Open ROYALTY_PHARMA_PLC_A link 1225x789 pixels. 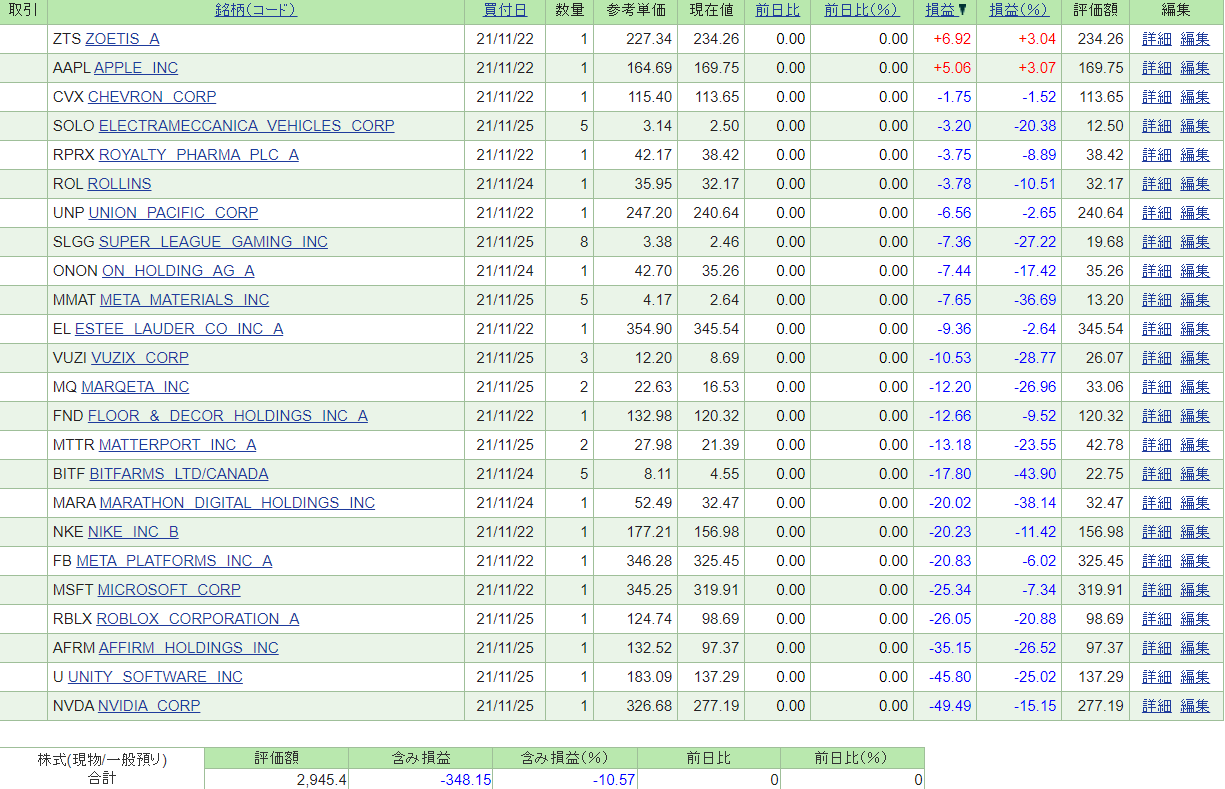coord(198,155)
